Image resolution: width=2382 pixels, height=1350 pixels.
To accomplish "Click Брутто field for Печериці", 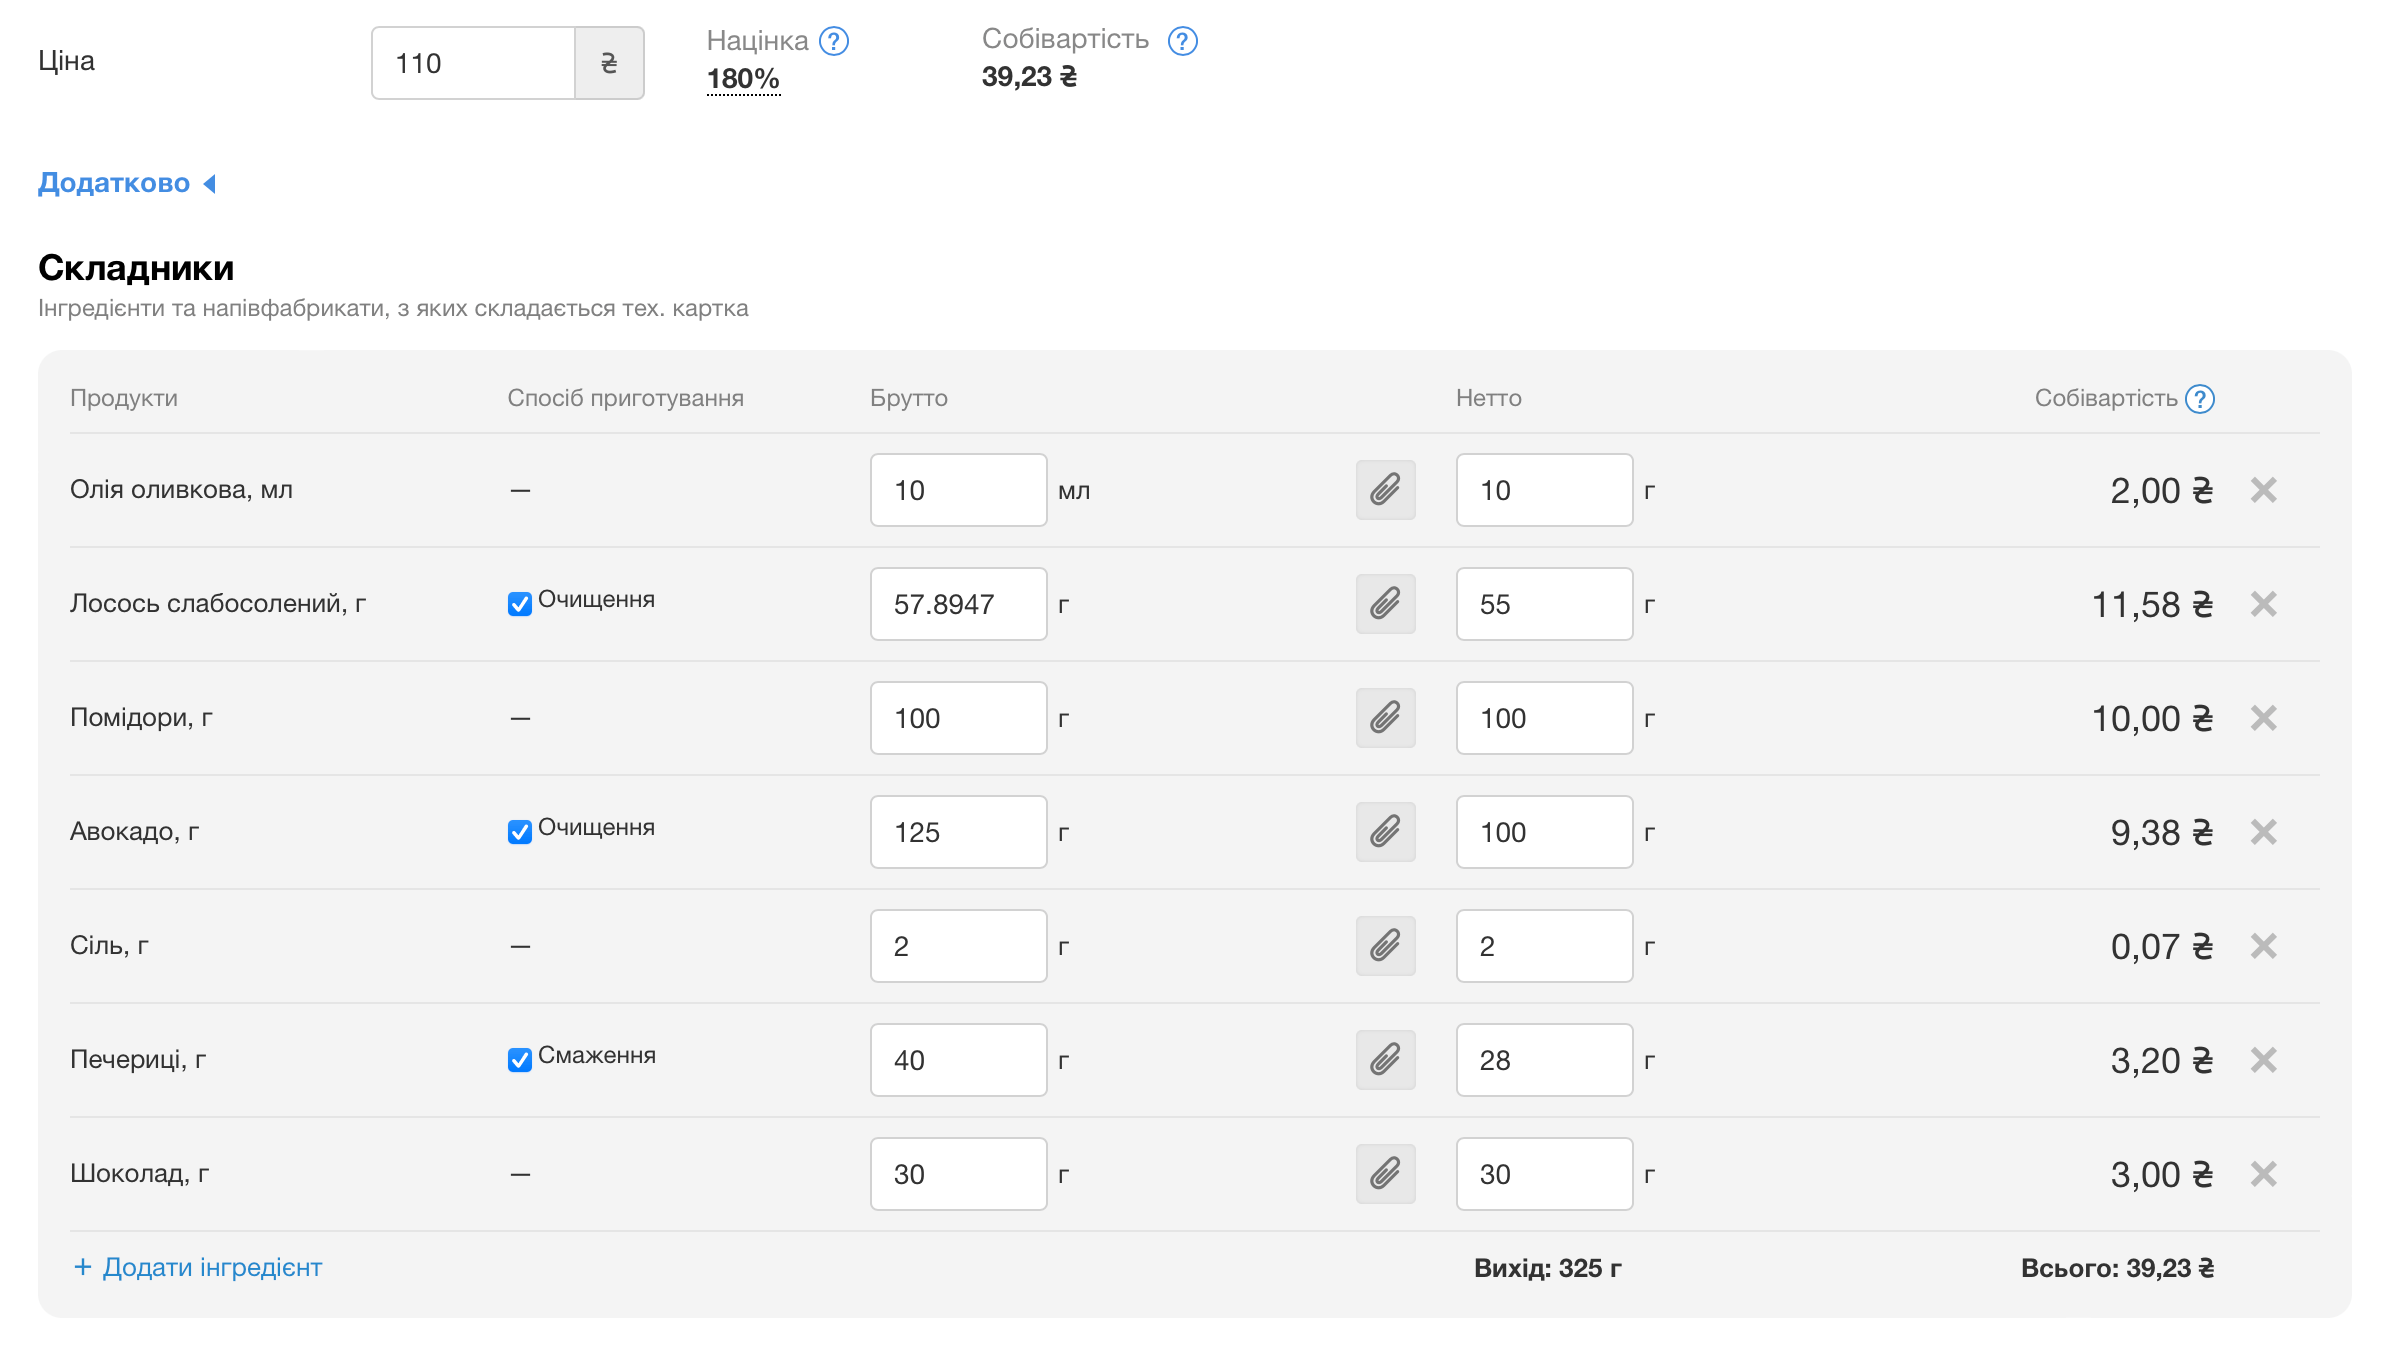I will 958,1060.
